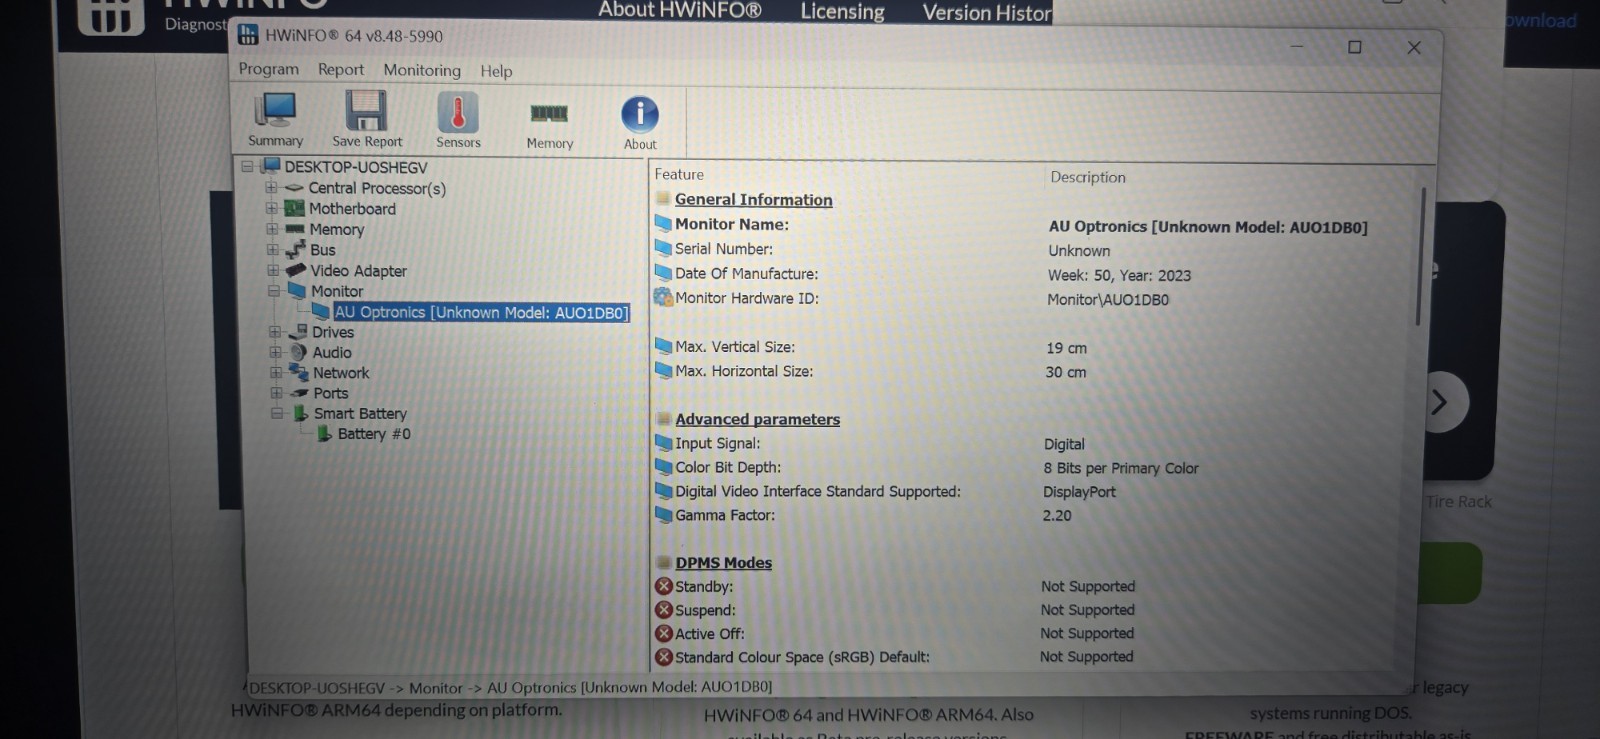Click Version History on background webpage
Image resolution: width=1600 pixels, height=739 pixels.
click(987, 12)
